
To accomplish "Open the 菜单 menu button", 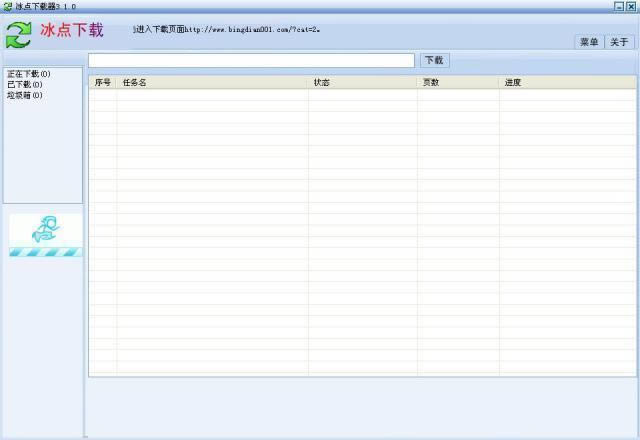I will pos(589,42).
